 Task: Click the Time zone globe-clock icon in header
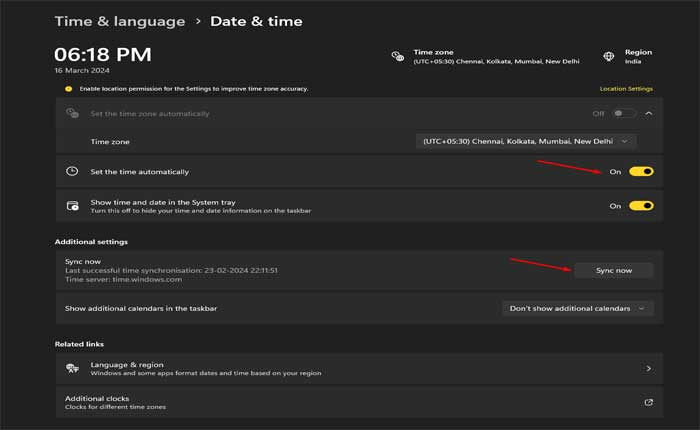click(x=398, y=57)
